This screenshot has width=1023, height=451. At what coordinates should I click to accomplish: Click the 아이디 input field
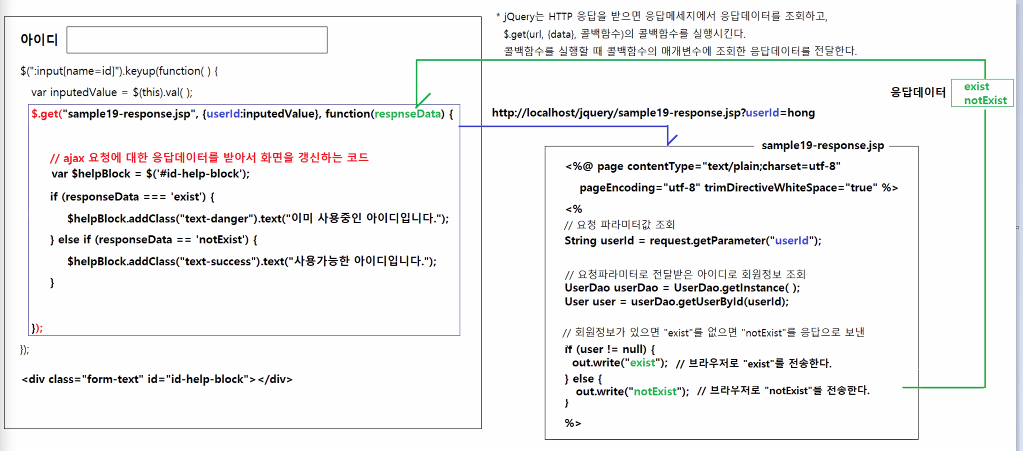[197, 40]
